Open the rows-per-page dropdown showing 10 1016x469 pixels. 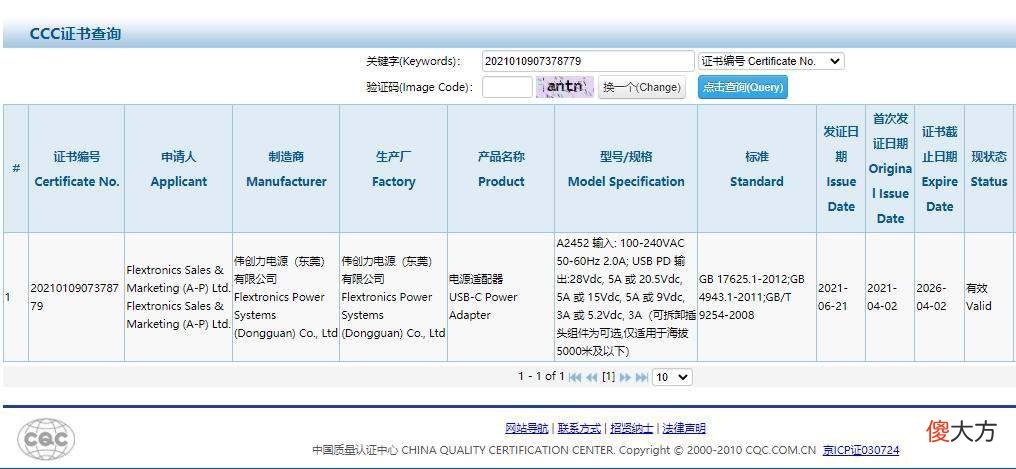pyautogui.click(x=672, y=377)
